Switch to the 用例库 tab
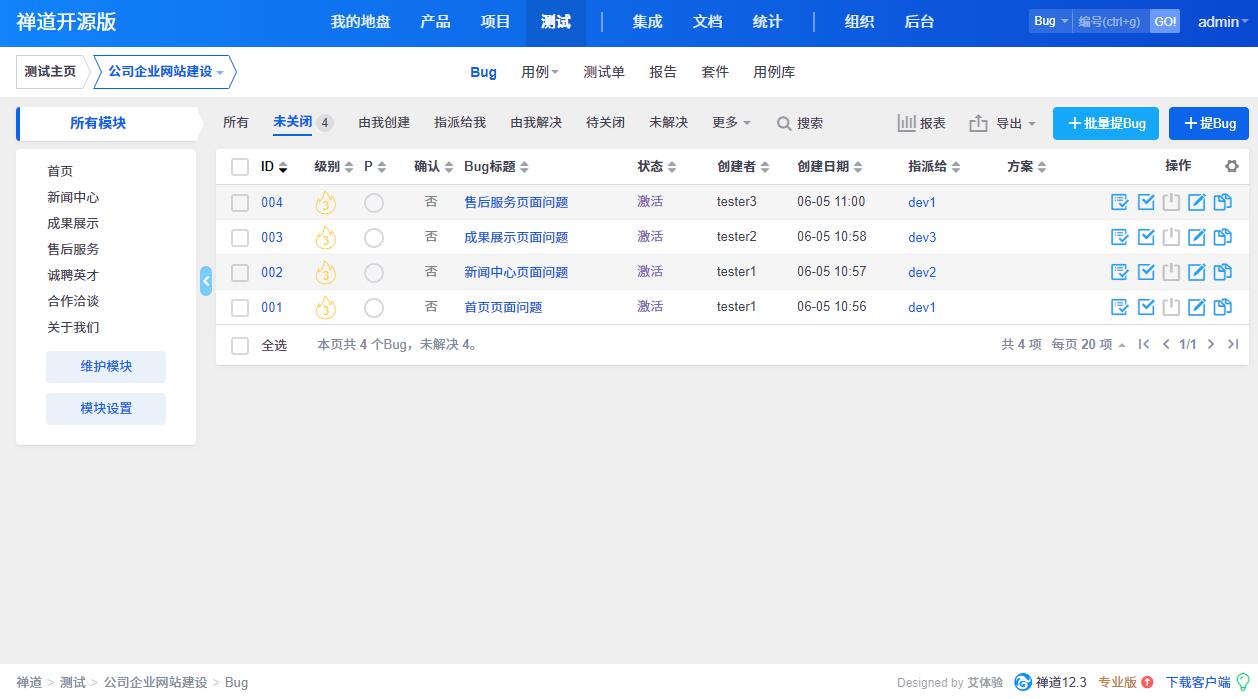This screenshot has width=1258, height=699. 774,72
